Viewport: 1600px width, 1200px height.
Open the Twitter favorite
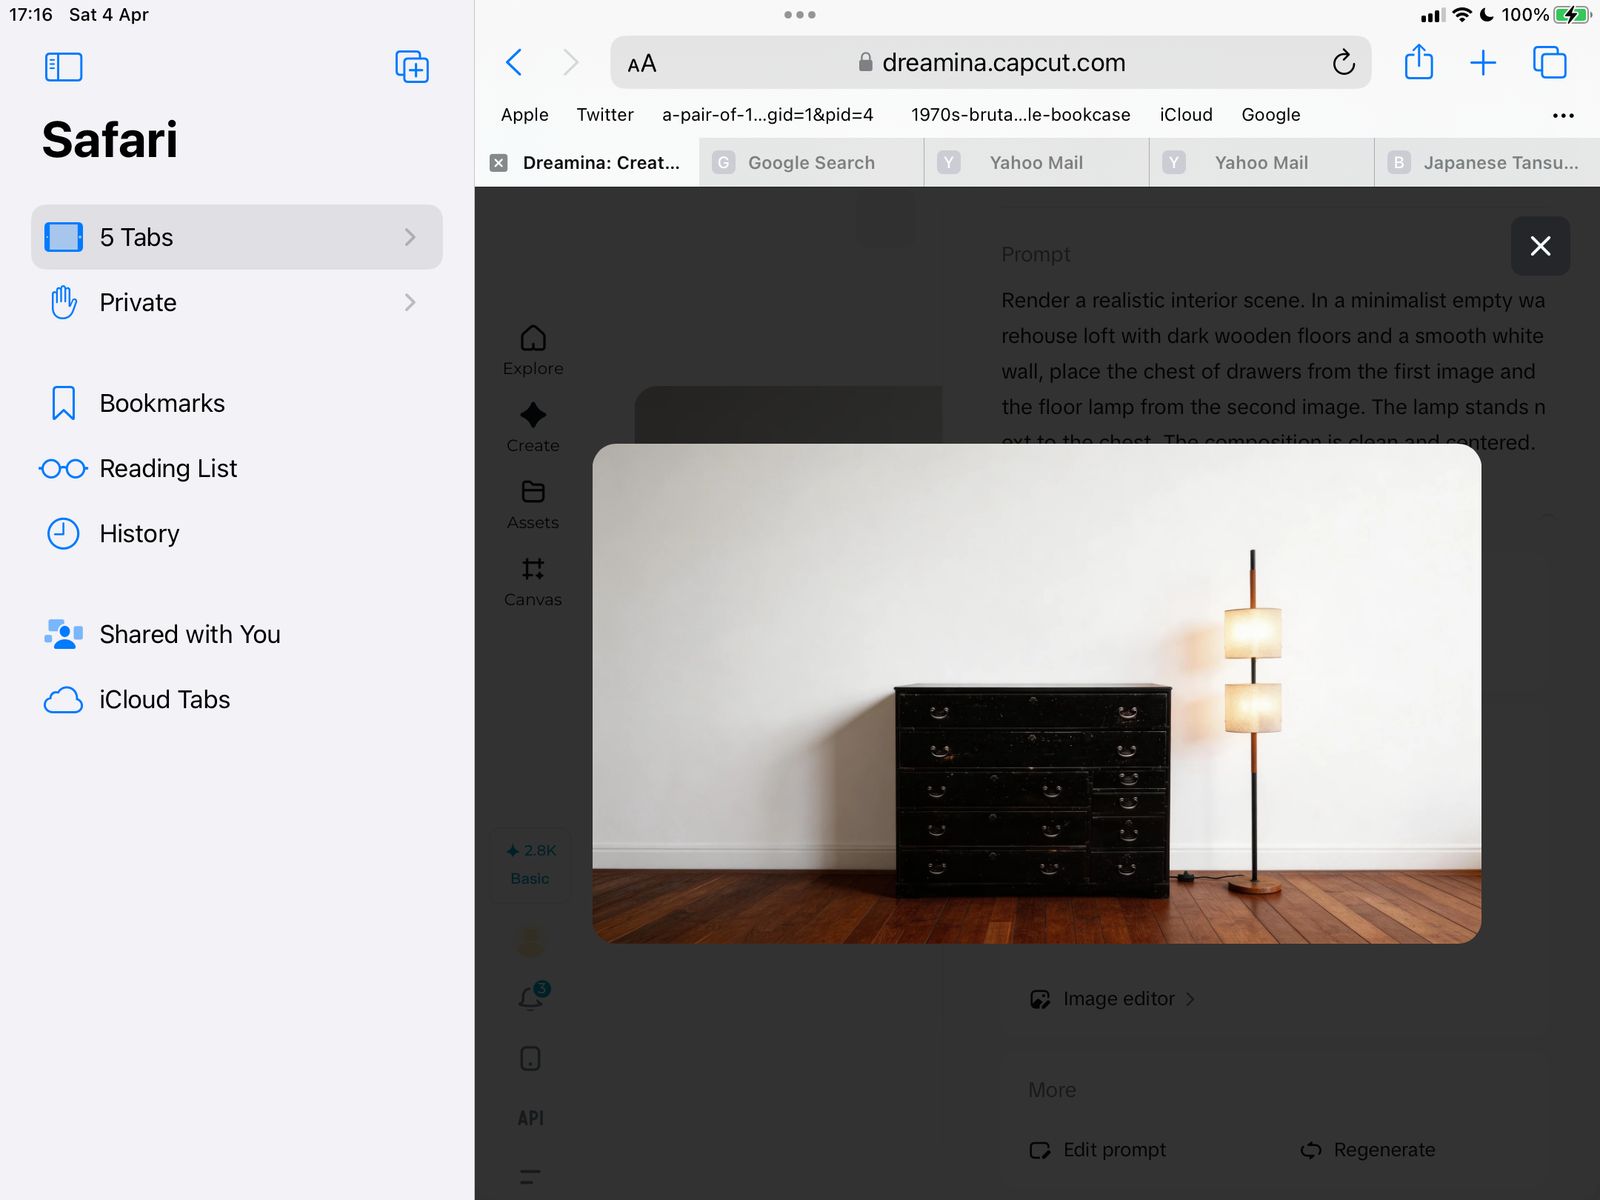605,115
